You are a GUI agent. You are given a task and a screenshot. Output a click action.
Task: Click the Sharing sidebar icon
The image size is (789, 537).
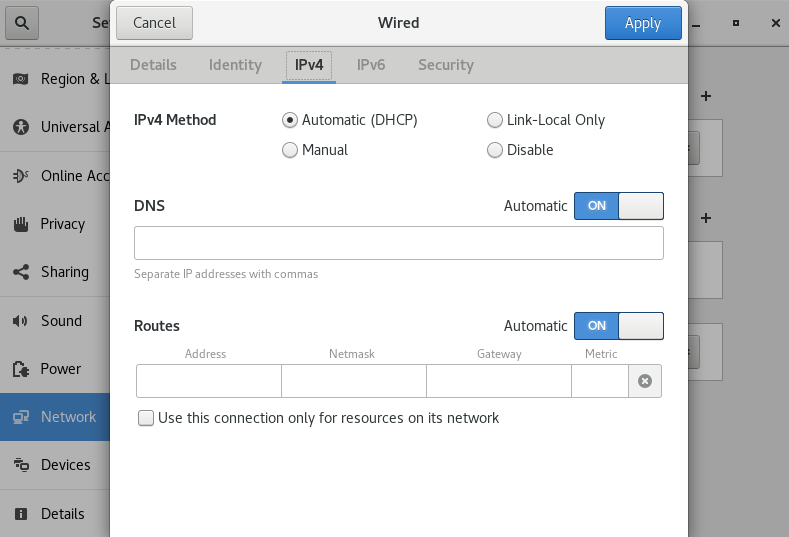coord(21,272)
